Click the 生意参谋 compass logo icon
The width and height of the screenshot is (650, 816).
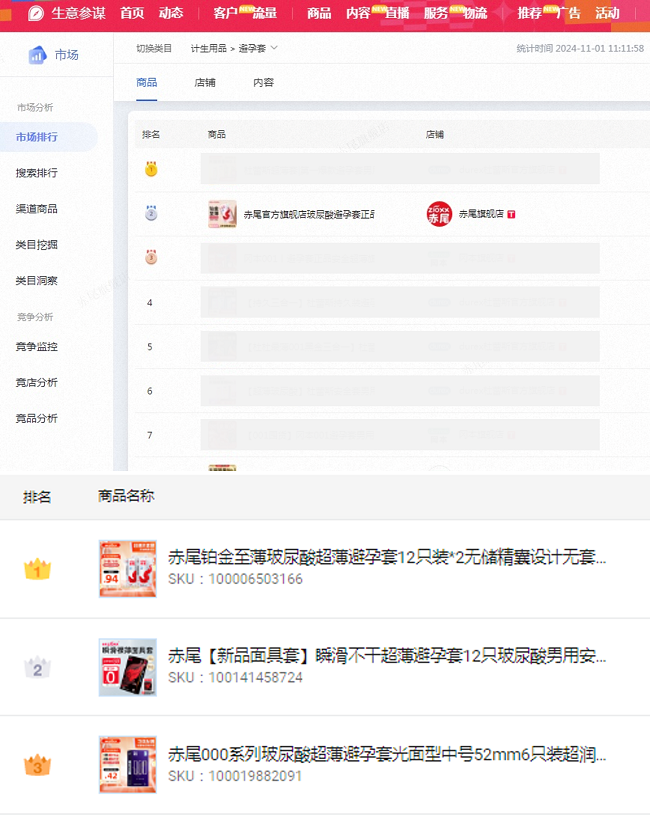coord(36,13)
